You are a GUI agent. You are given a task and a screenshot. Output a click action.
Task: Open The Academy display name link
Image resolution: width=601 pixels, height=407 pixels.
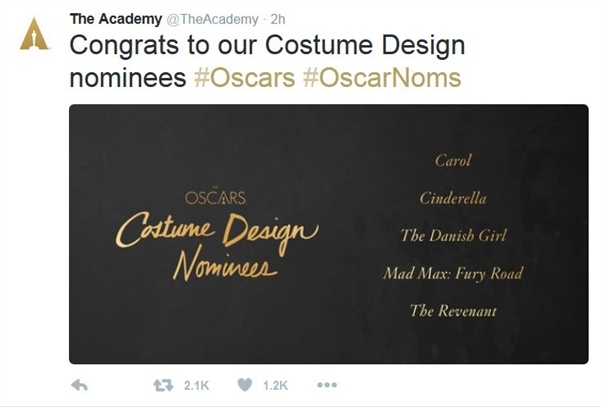[116, 19]
